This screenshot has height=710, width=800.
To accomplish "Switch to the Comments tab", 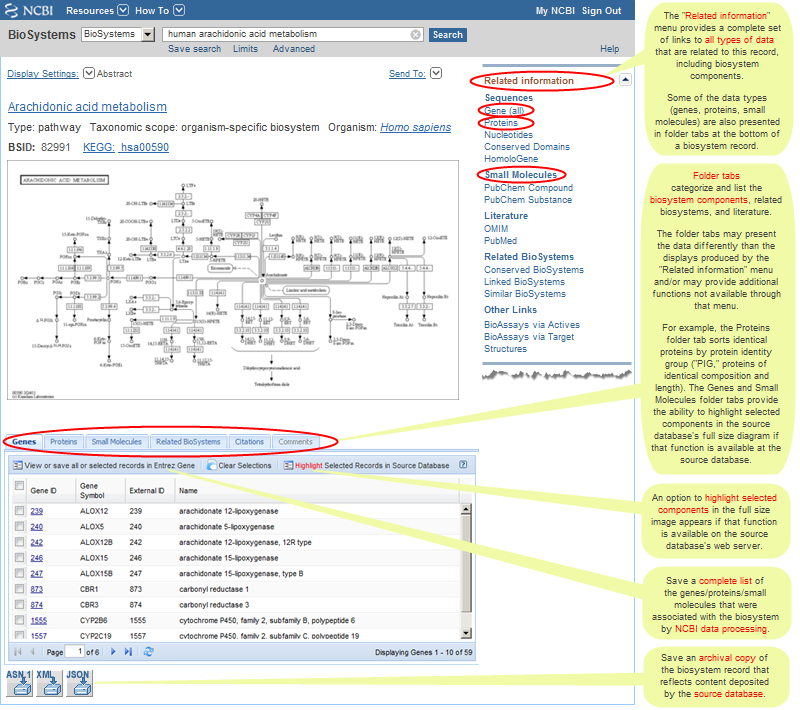I will click(295, 442).
